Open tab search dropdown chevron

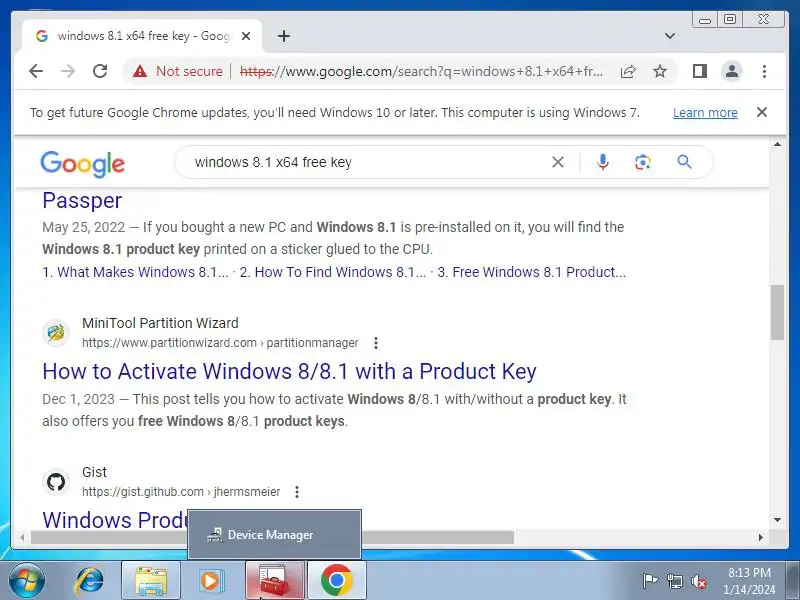(x=670, y=36)
